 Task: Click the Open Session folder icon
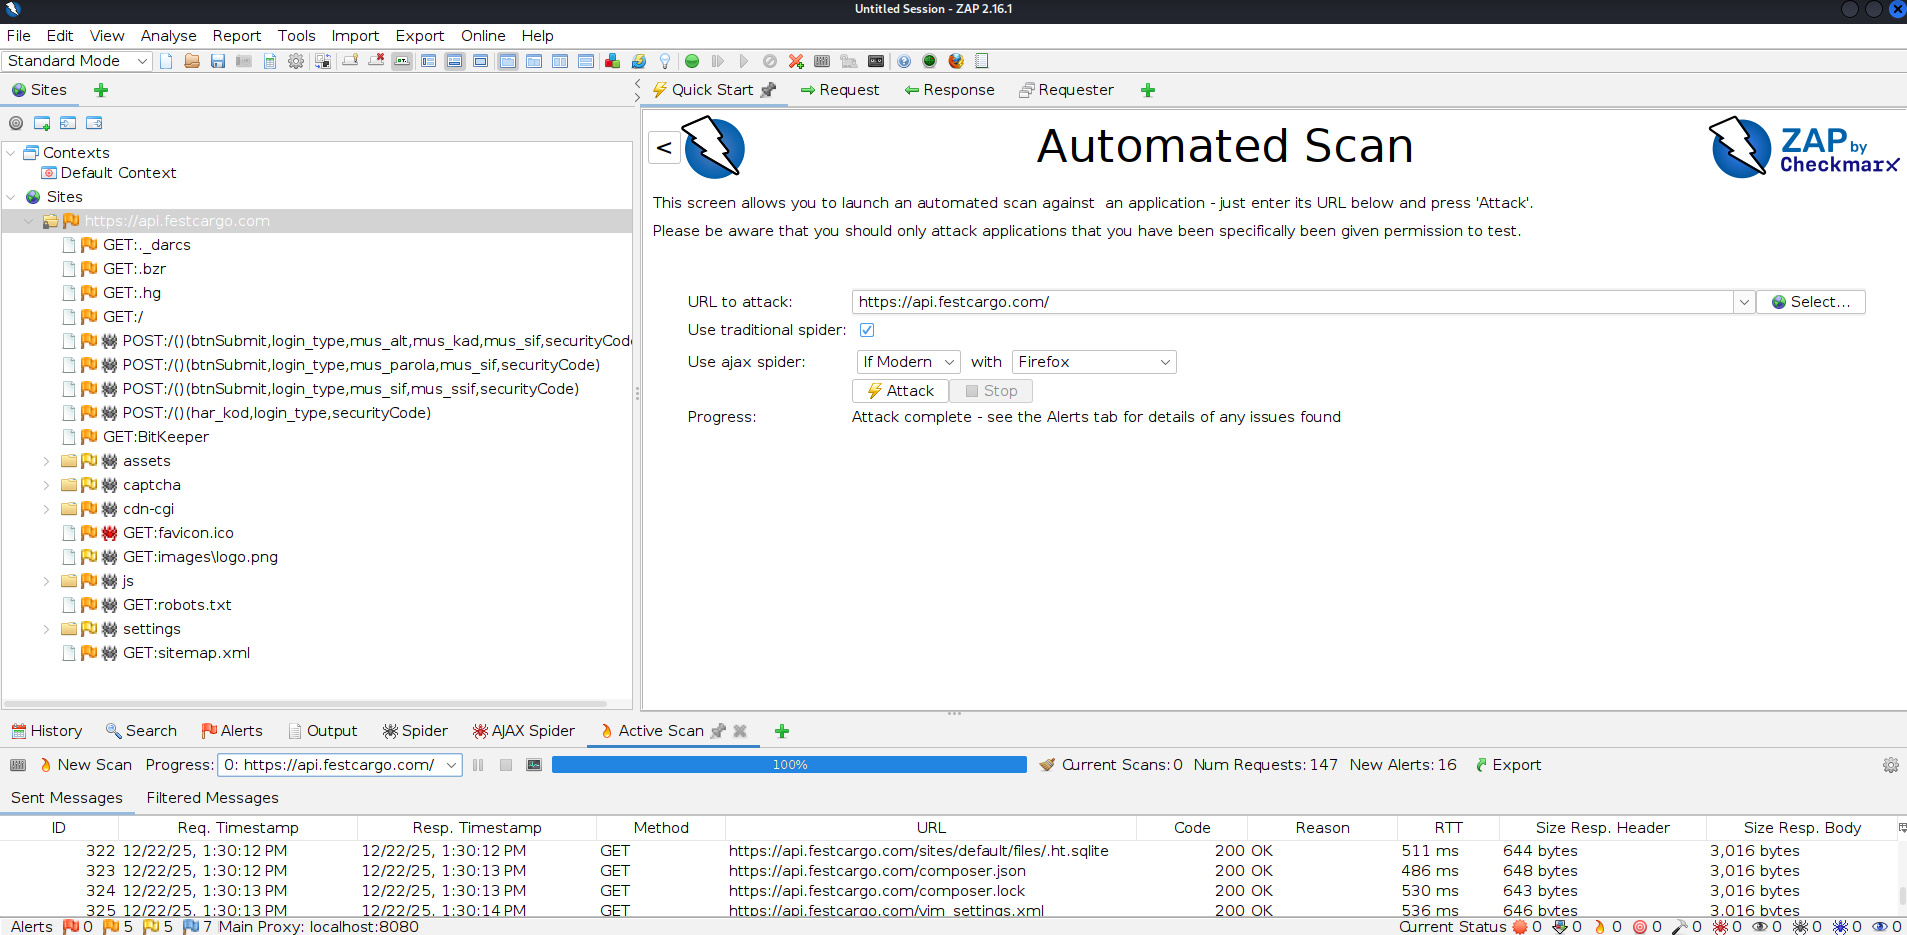point(192,61)
